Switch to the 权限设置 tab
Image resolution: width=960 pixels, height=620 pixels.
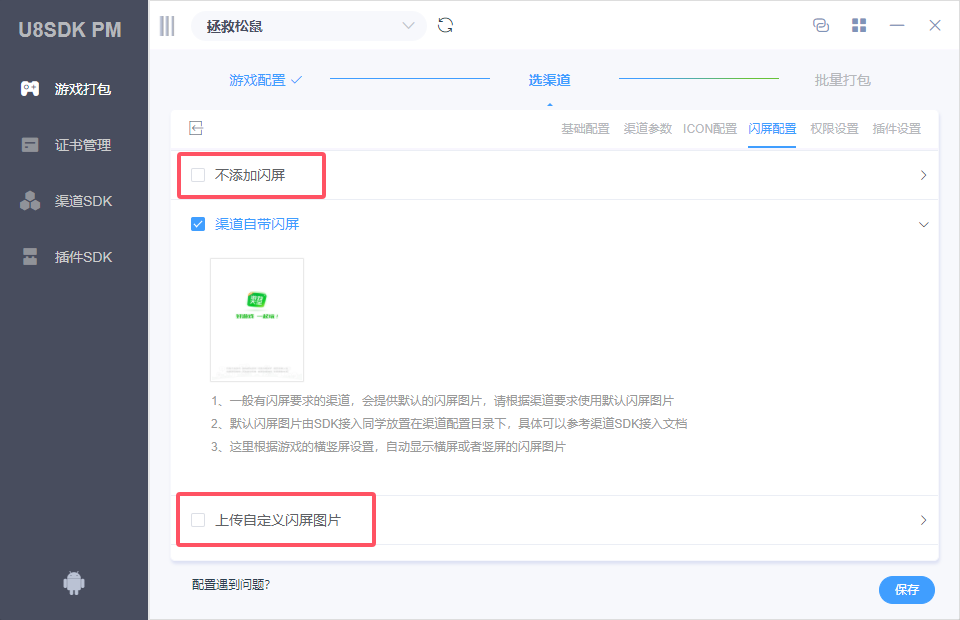(834, 129)
